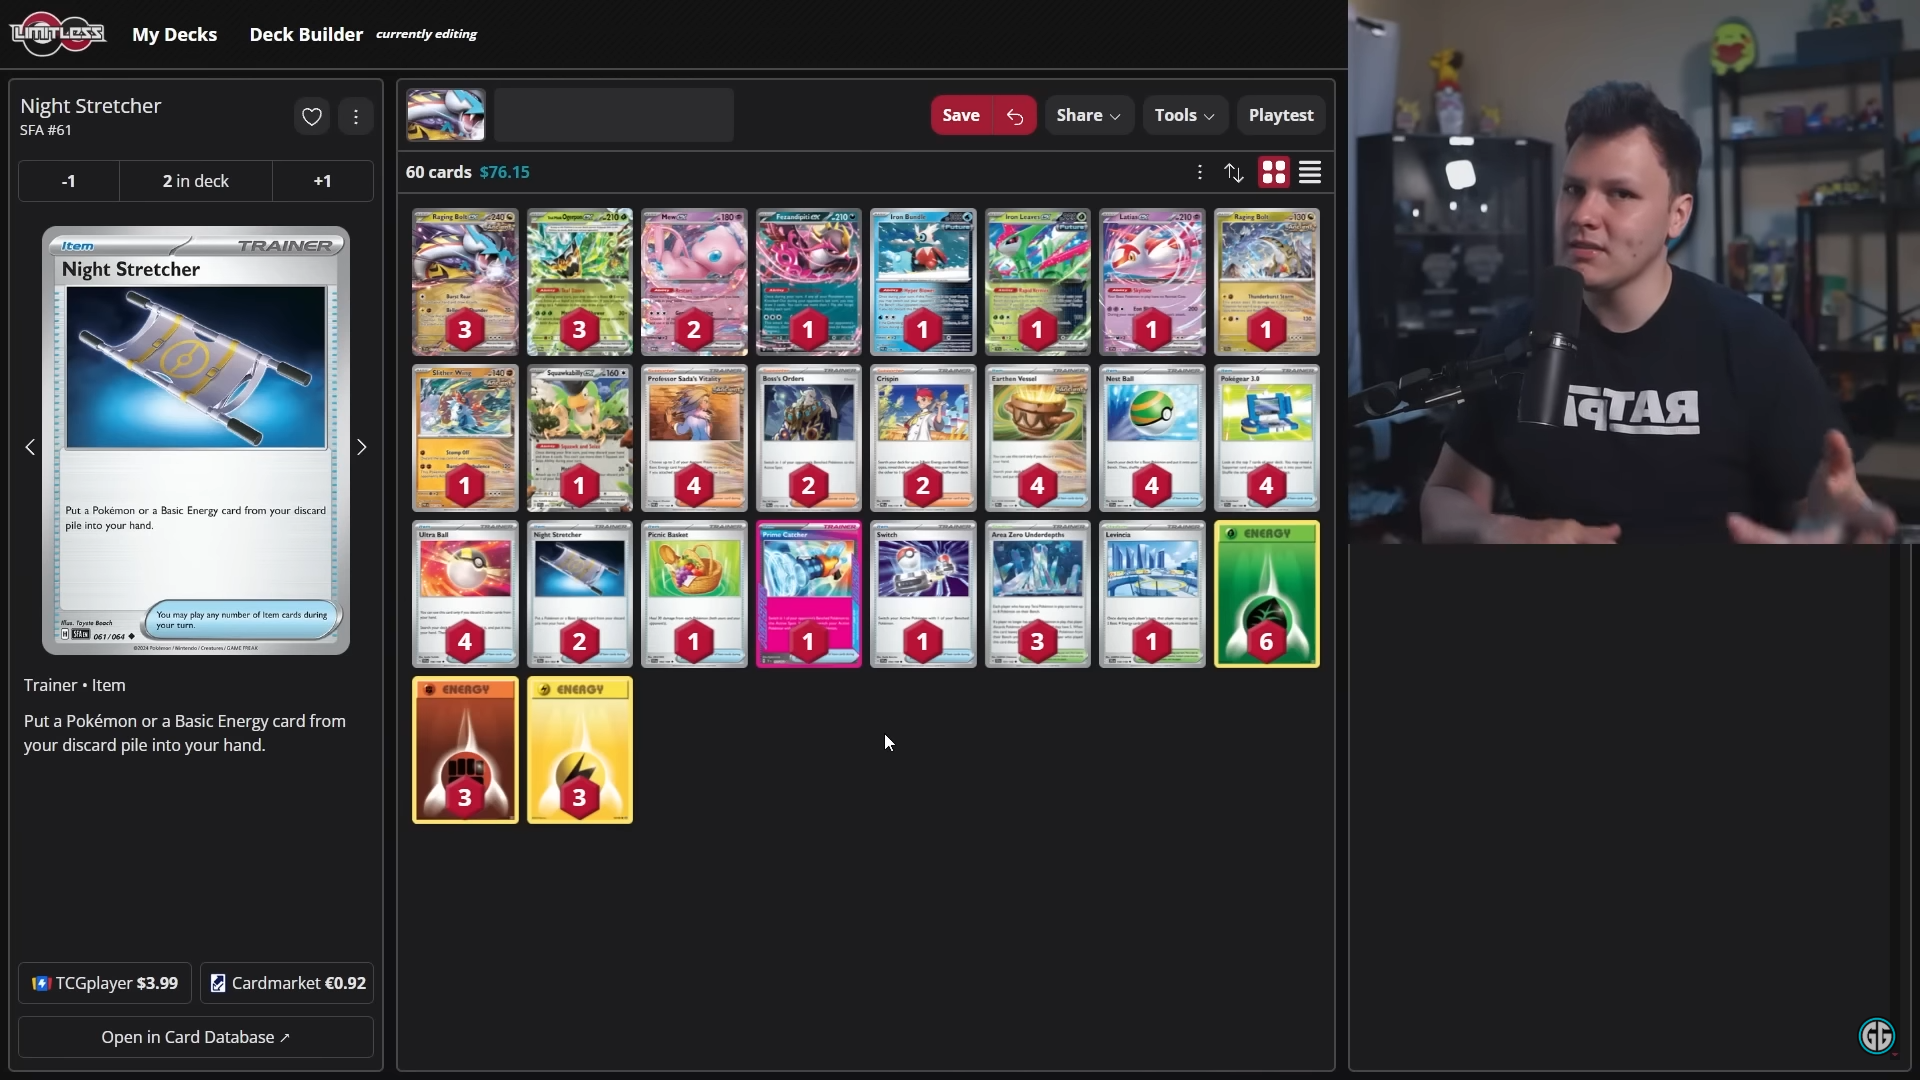Click the '2 in deck' counter

coord(196,181)
